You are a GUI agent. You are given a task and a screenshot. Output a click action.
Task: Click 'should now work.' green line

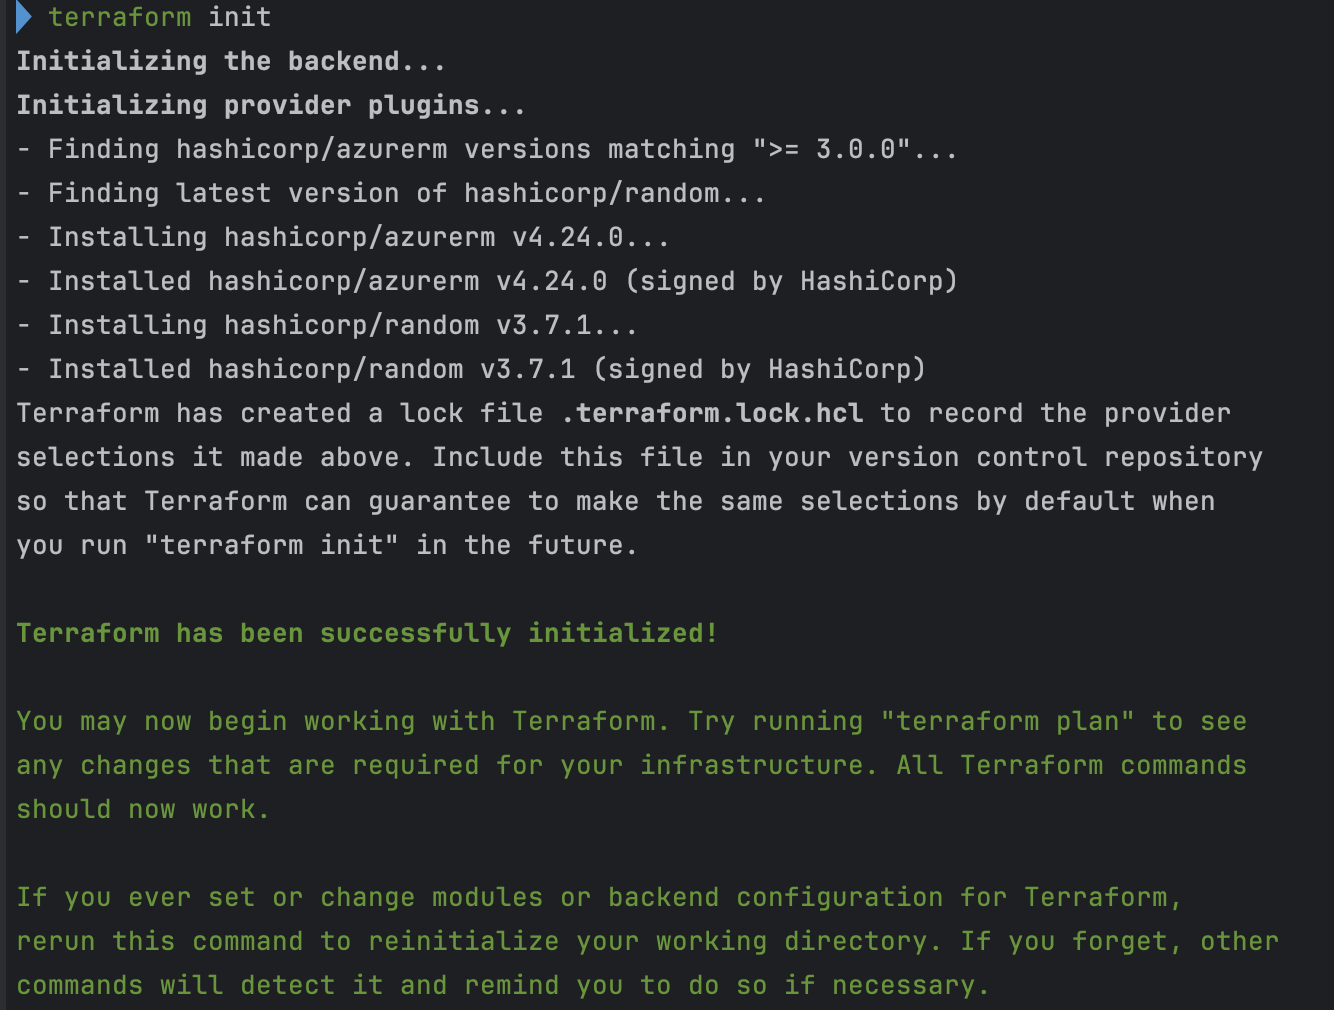[143, 809]
